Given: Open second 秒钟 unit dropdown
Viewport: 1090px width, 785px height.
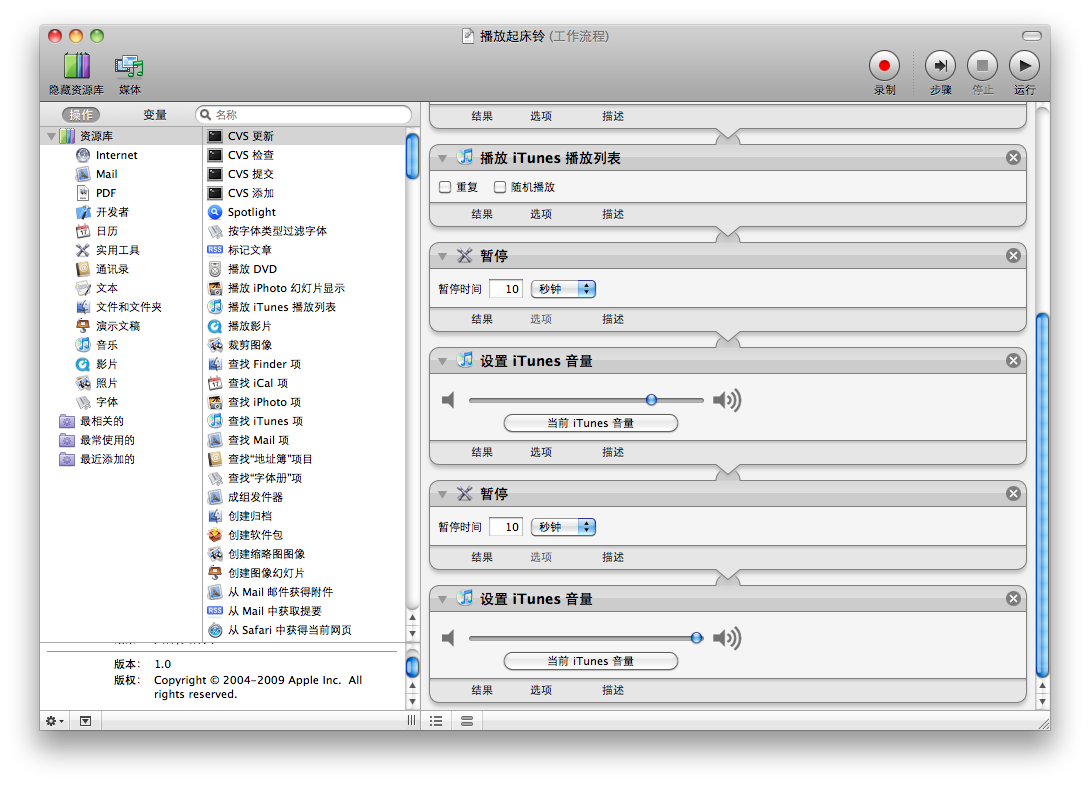Looking at the screenshot, I should tap(563, 527).
